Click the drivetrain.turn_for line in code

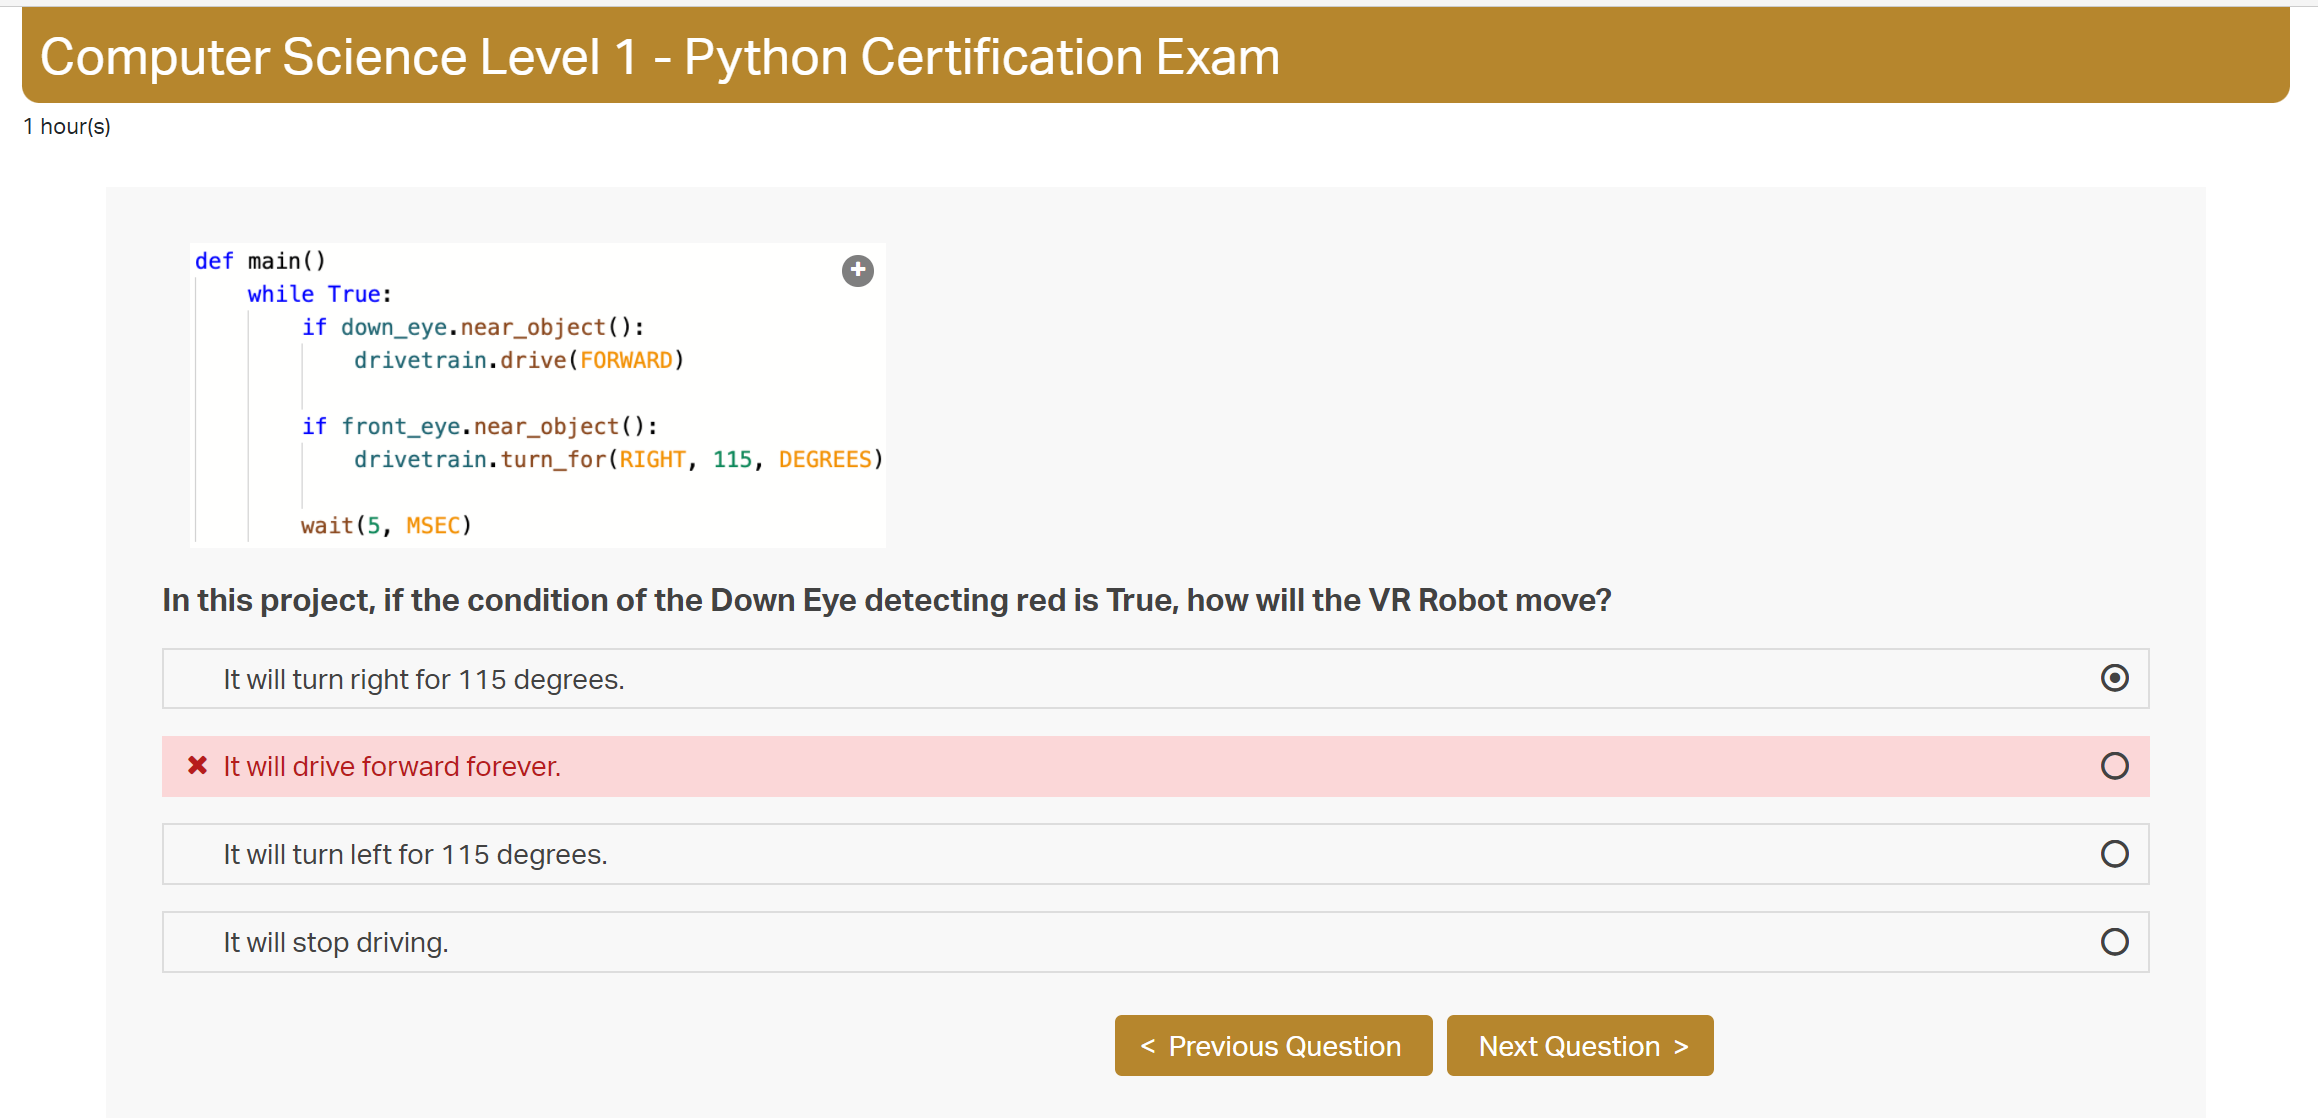(x=617, y=460)
